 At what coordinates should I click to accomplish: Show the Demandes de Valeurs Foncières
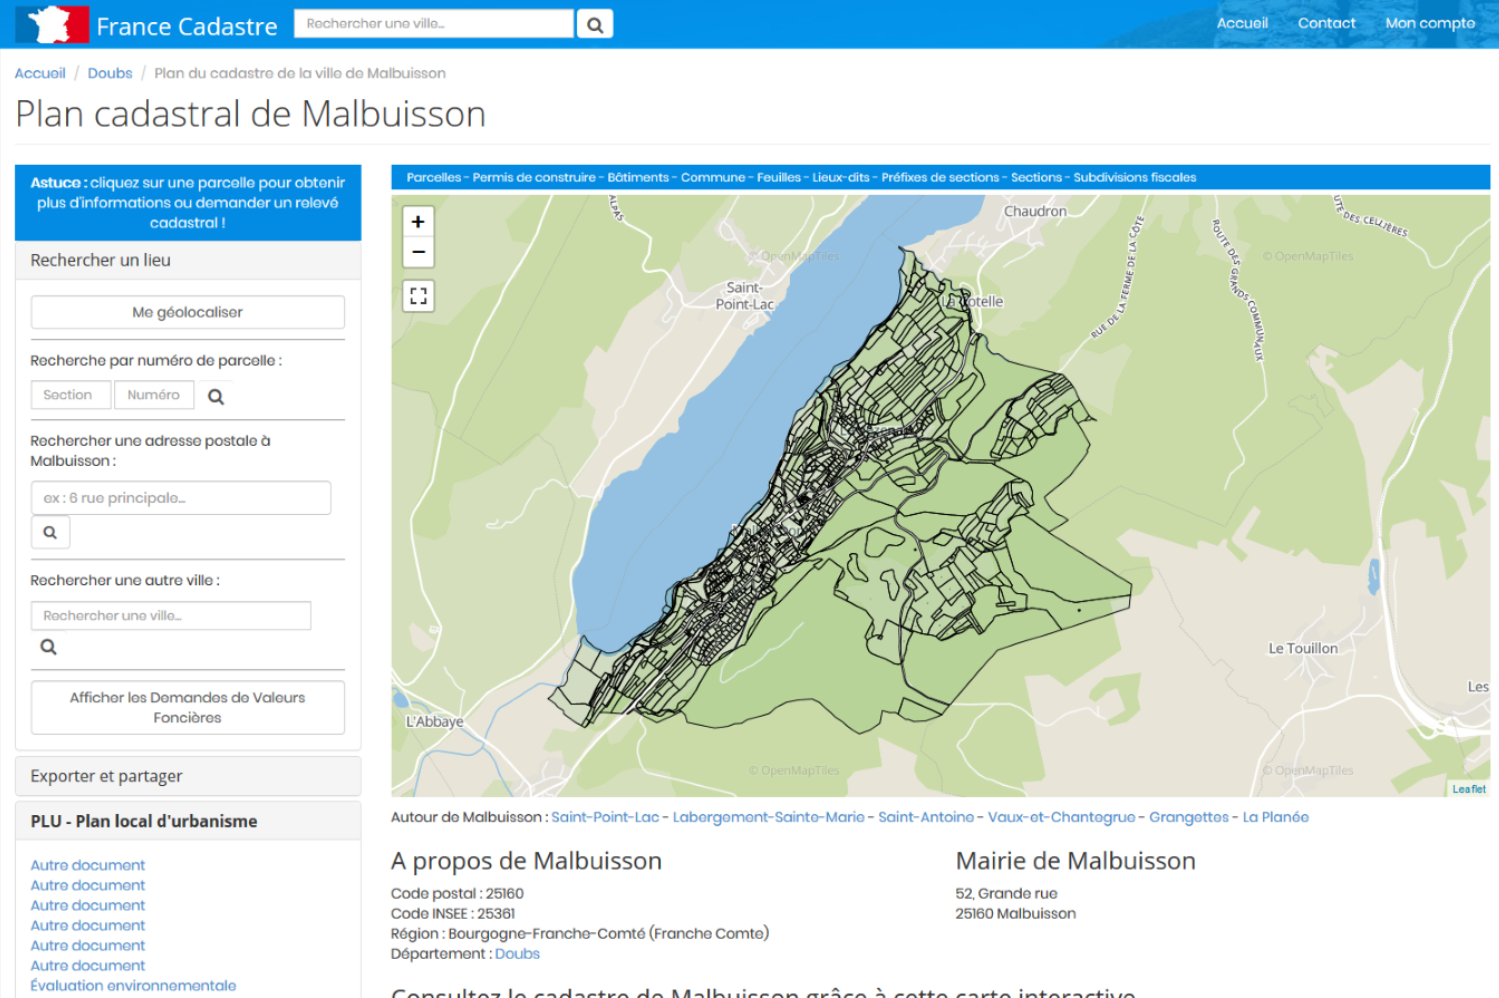(x=187, y=707)
